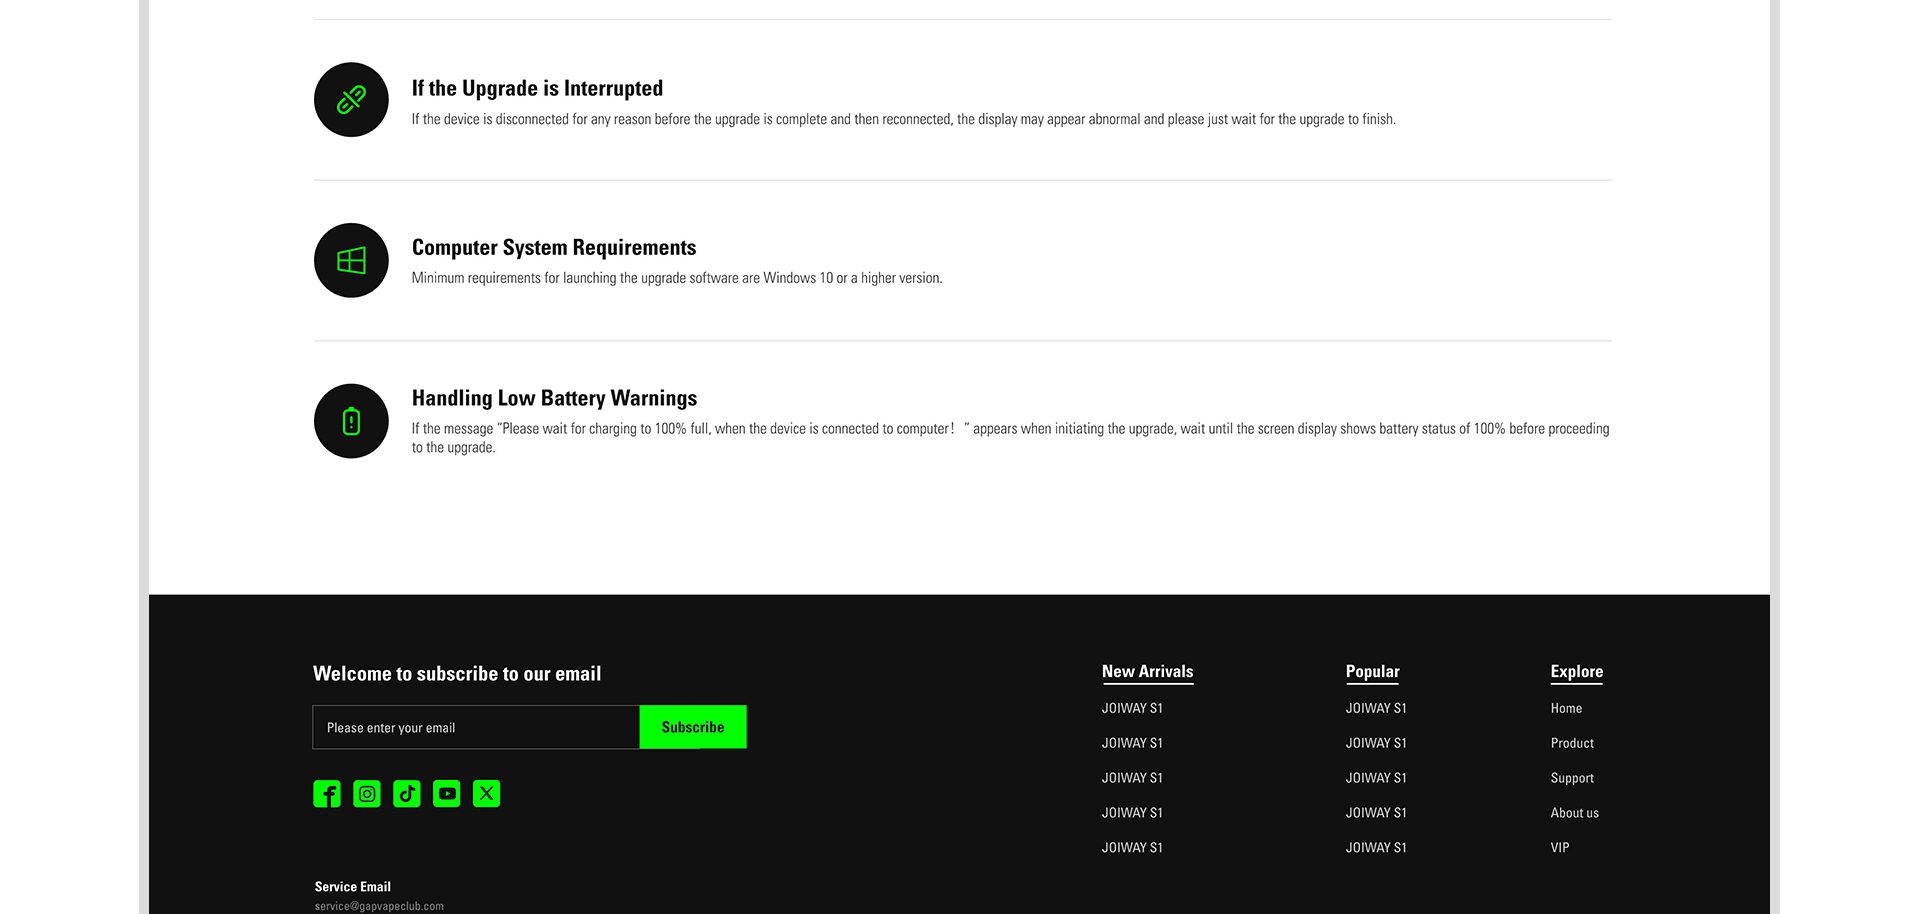This screenshot has height=914, width=1920.
Task: Open the Home link under Explore
Action: [x=1566, y=708]
